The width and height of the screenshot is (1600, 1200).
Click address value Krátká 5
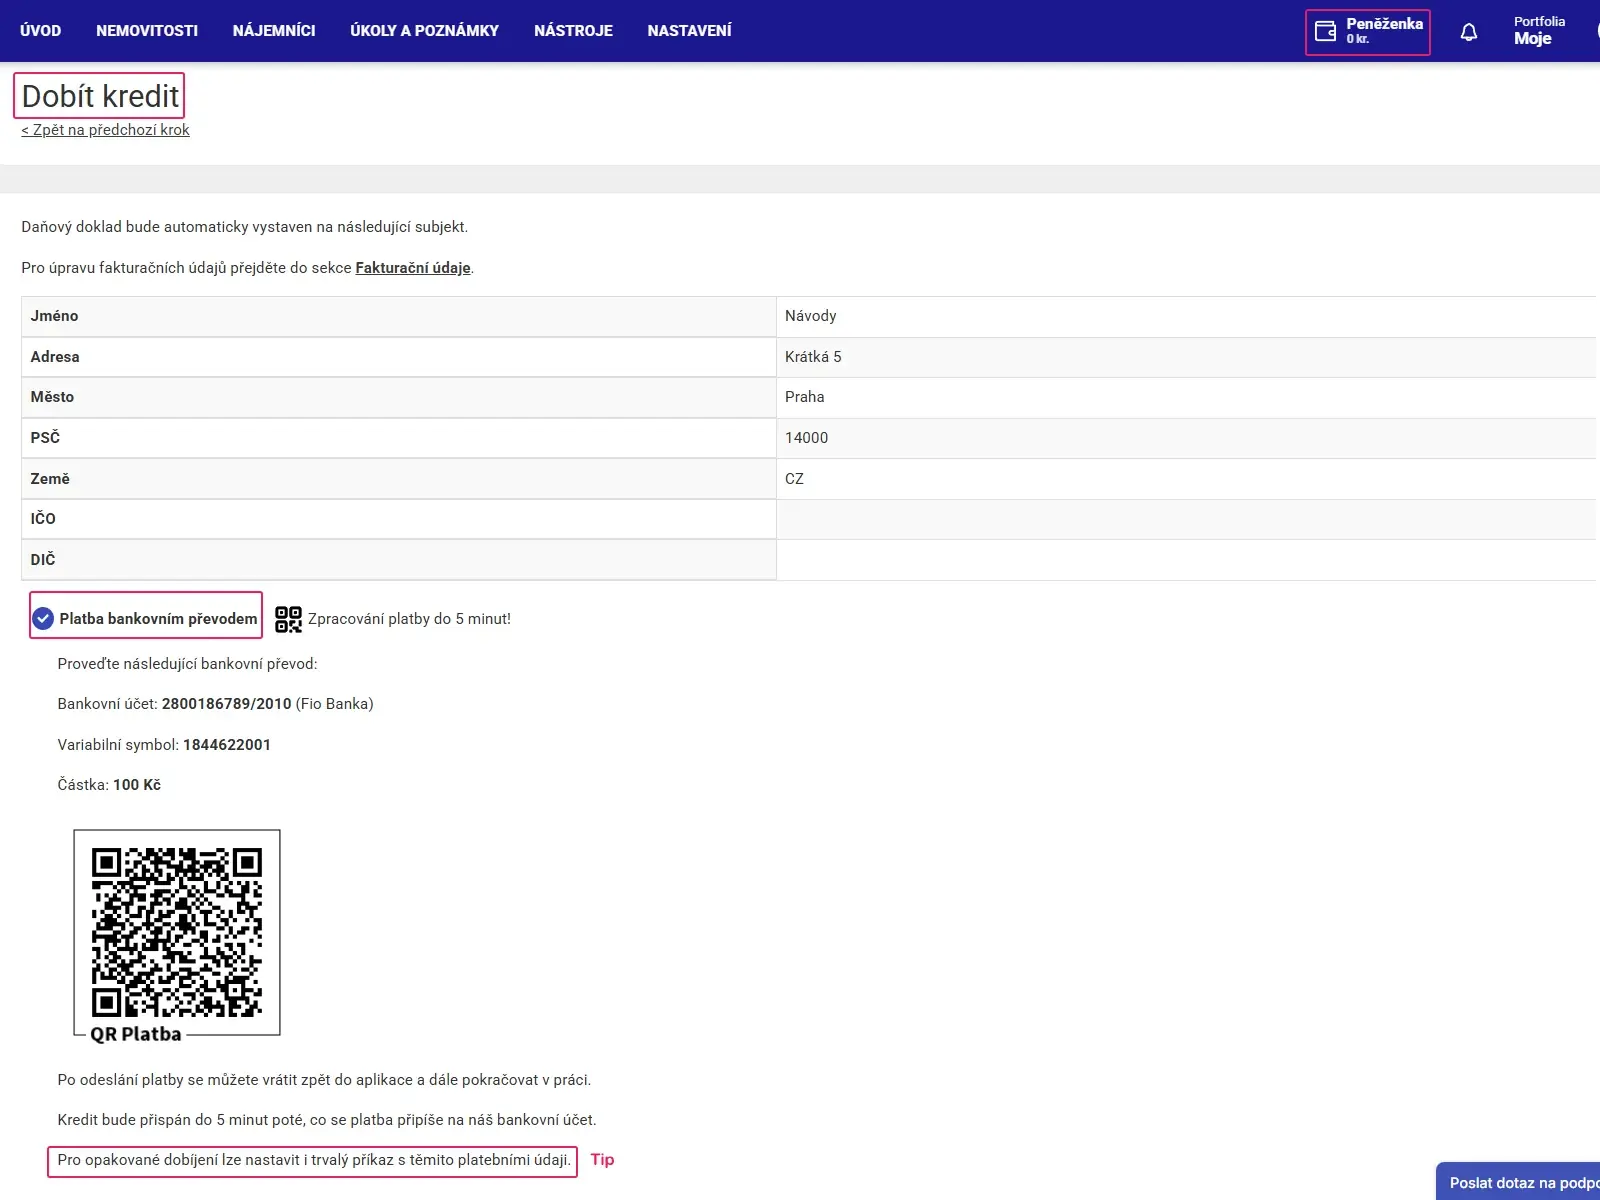pyautogui.click(x=813, y=357)
